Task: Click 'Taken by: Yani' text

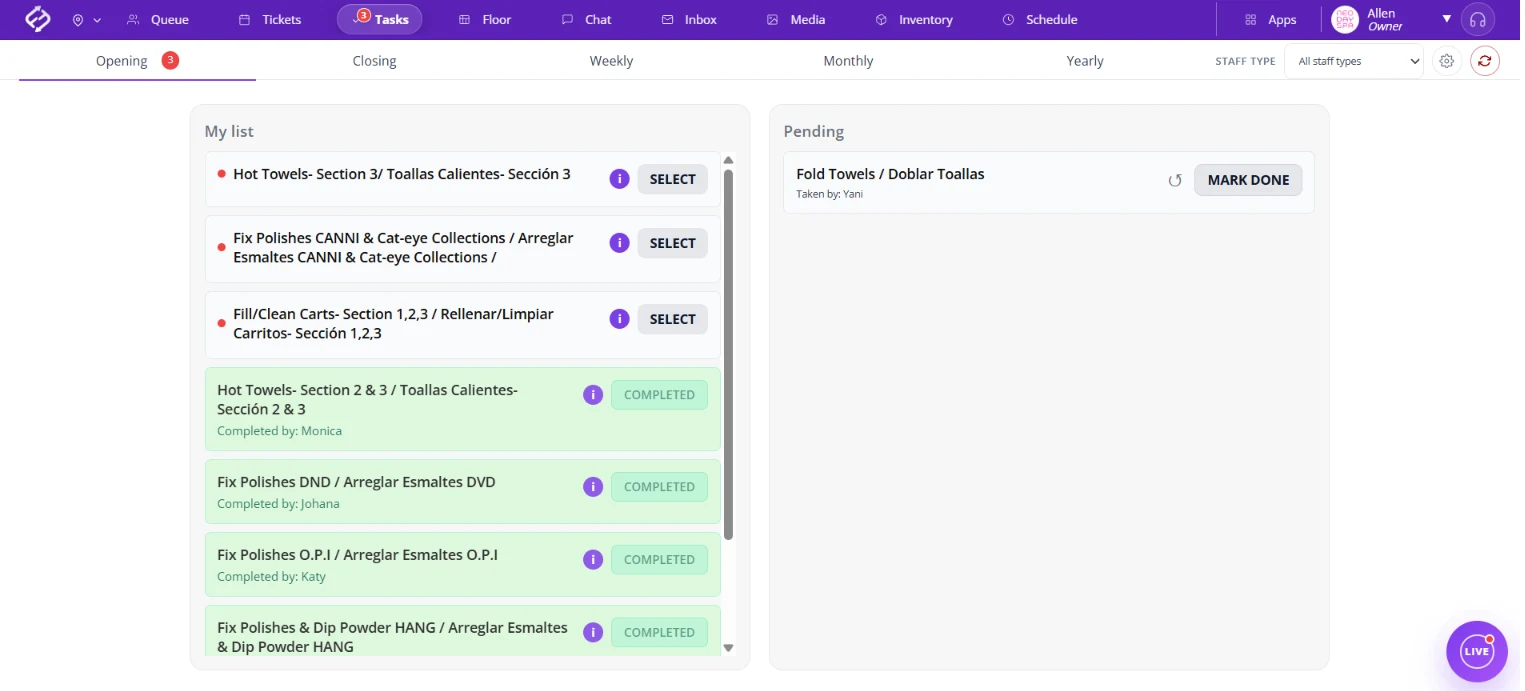Action: [829, 194]
